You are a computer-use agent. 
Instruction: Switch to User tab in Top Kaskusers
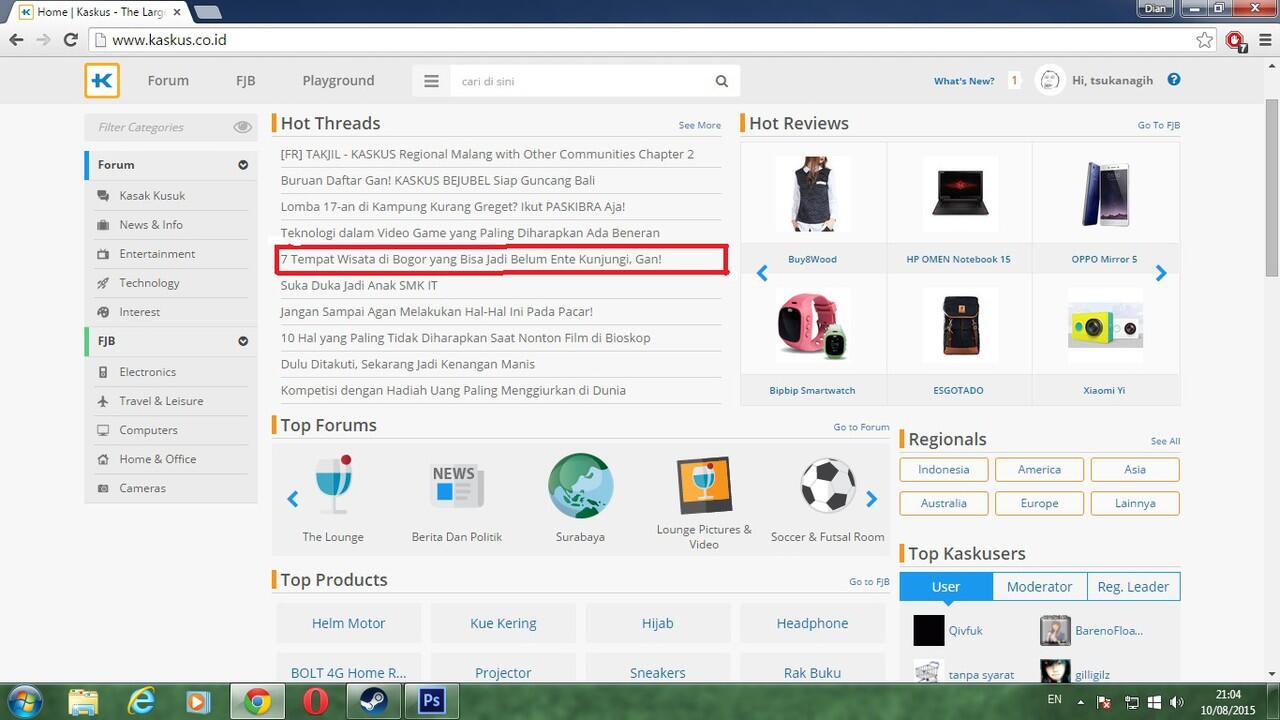946,587
